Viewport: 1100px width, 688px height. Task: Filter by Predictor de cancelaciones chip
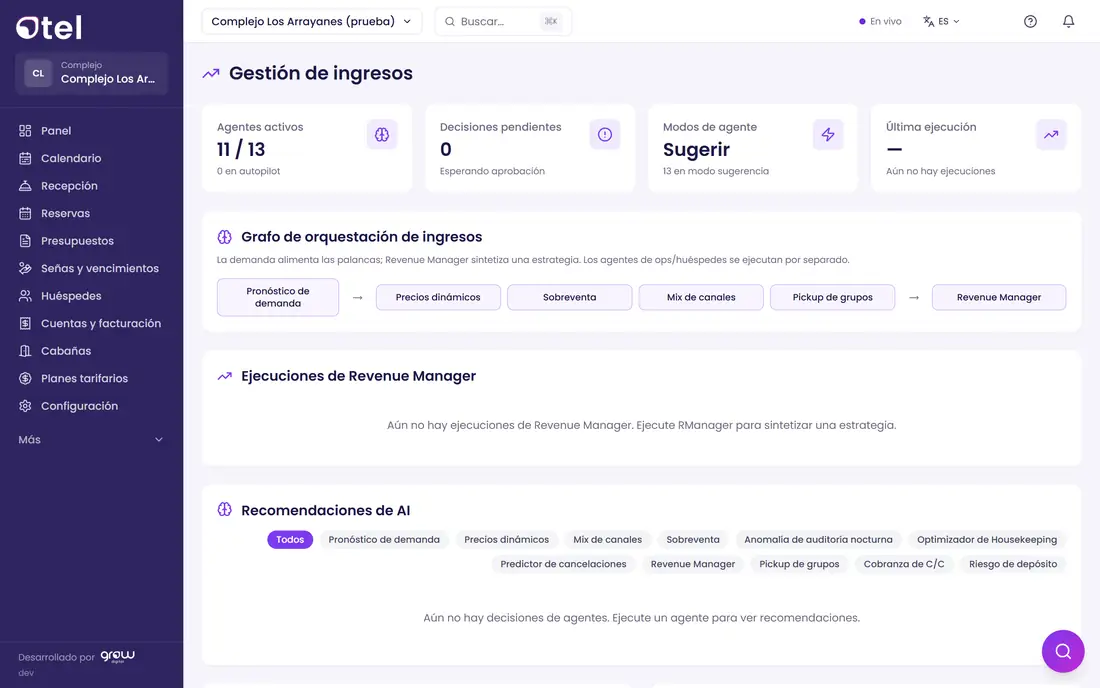pos(563,564)
